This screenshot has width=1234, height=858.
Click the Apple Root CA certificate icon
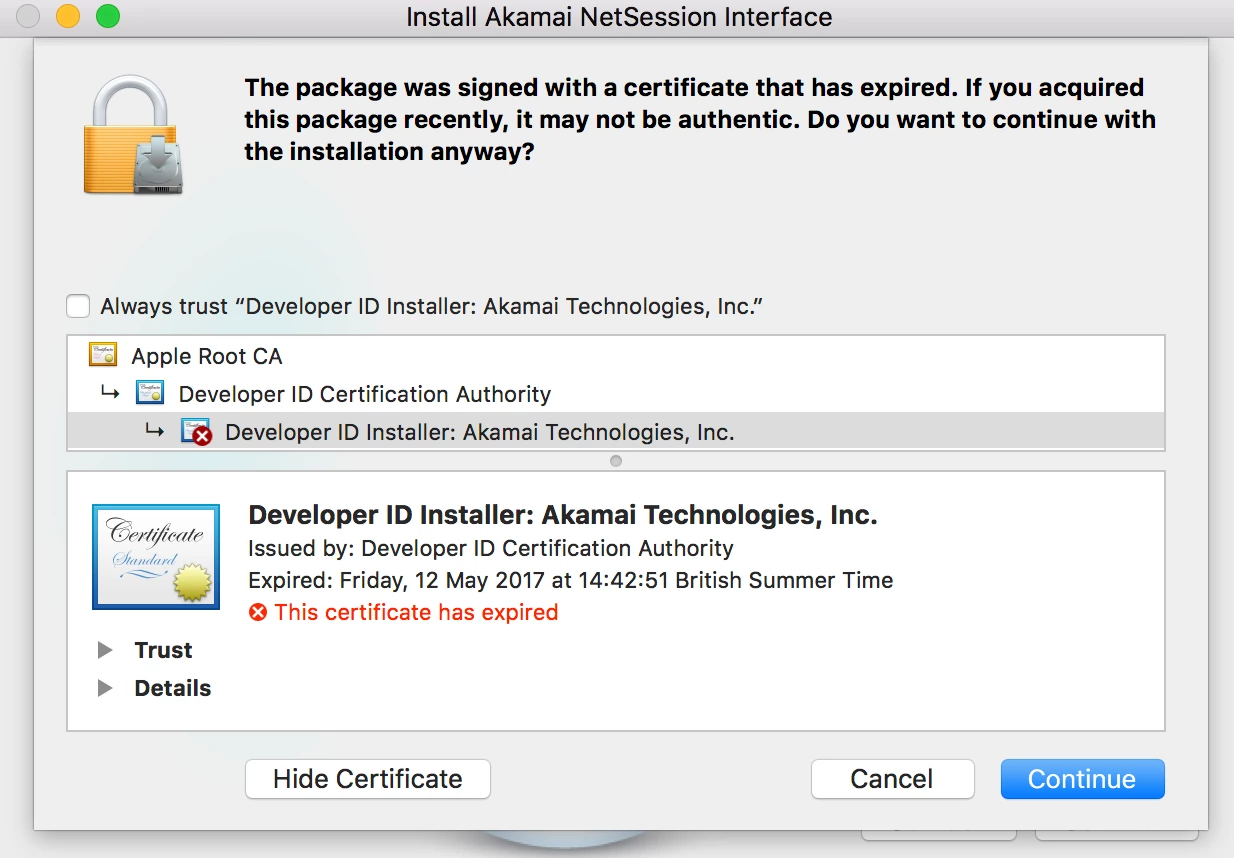103,355
